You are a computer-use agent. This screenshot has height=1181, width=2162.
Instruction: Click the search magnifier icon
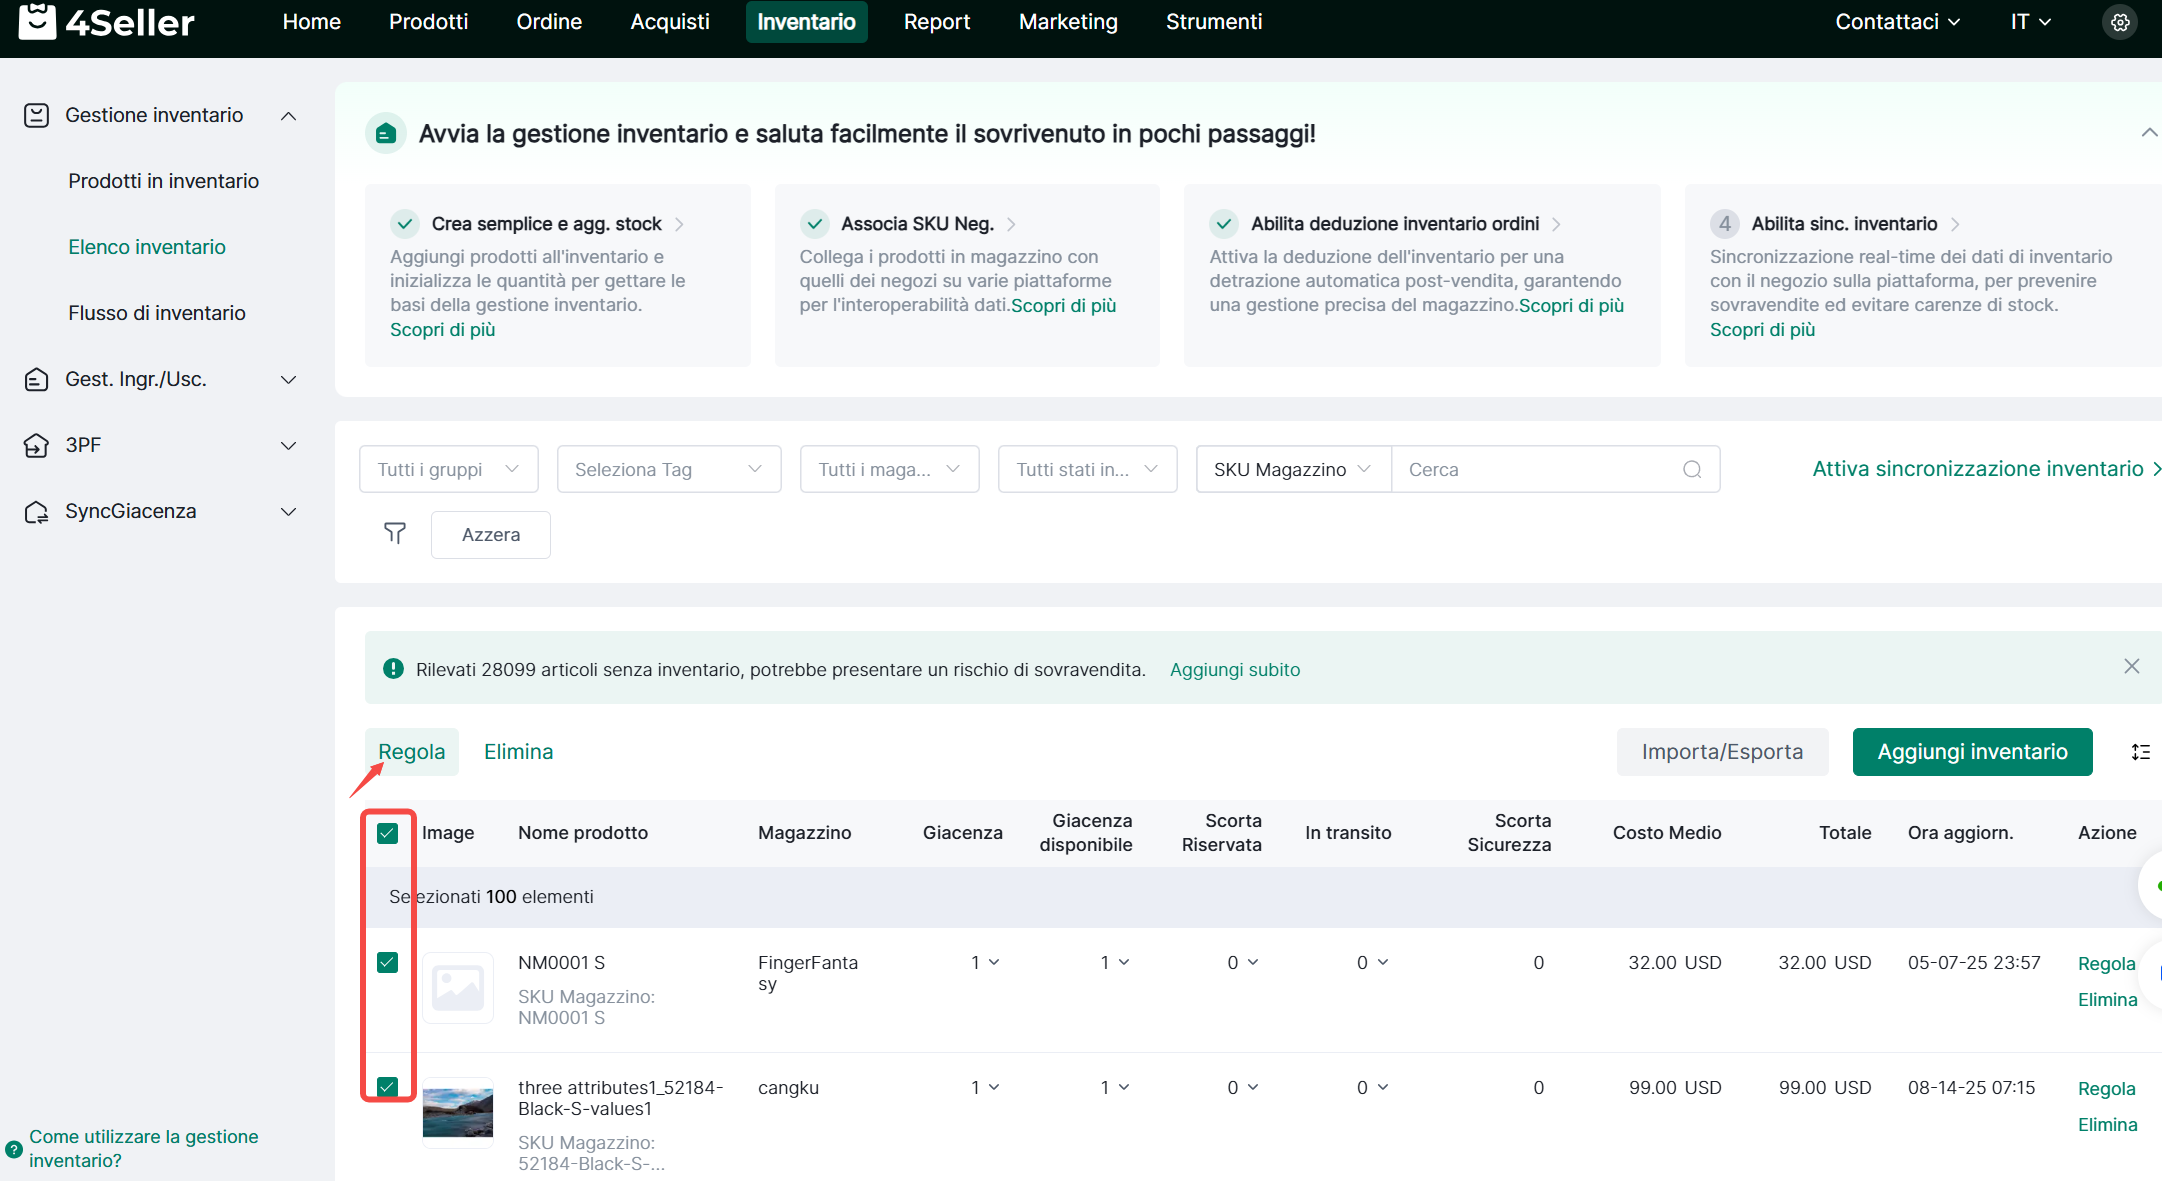tap(1692, 470)
